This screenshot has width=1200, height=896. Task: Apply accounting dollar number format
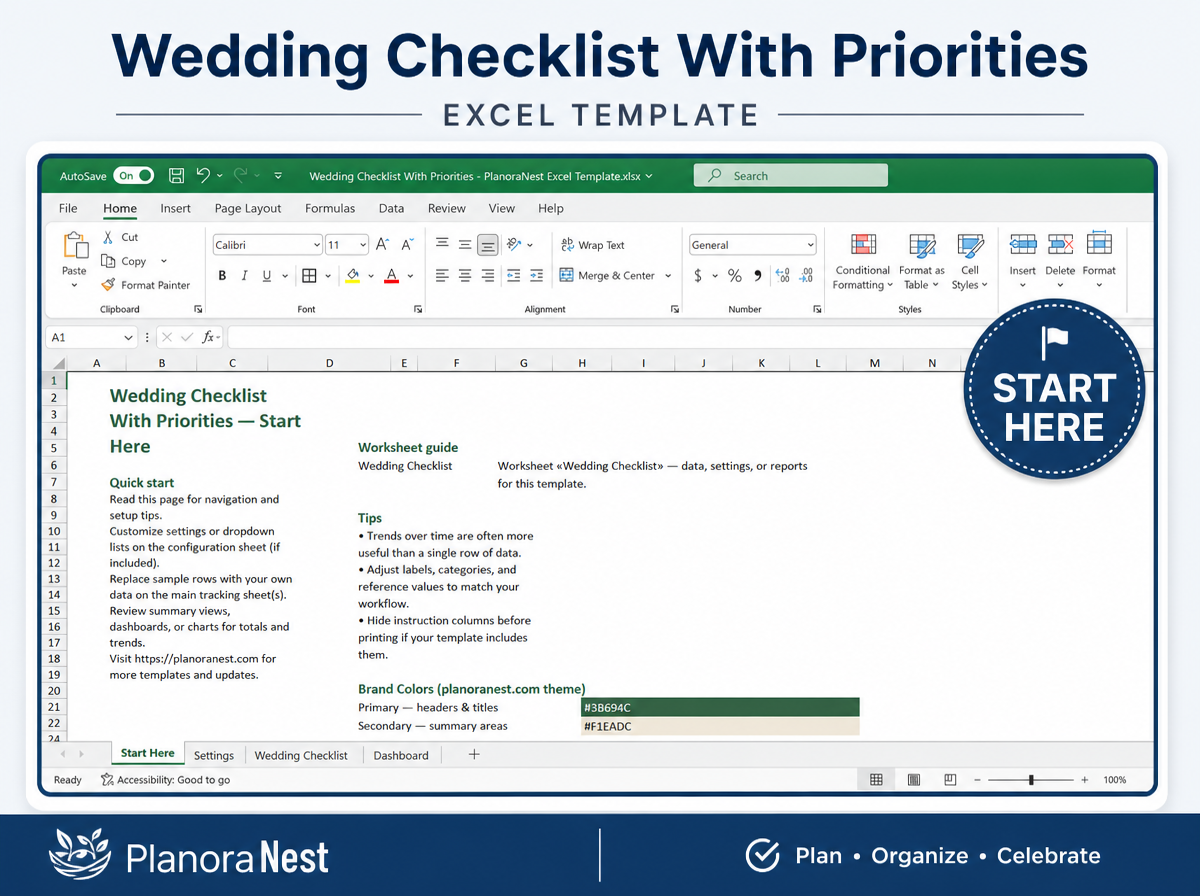pyautogui.click(x=698, y=276)
